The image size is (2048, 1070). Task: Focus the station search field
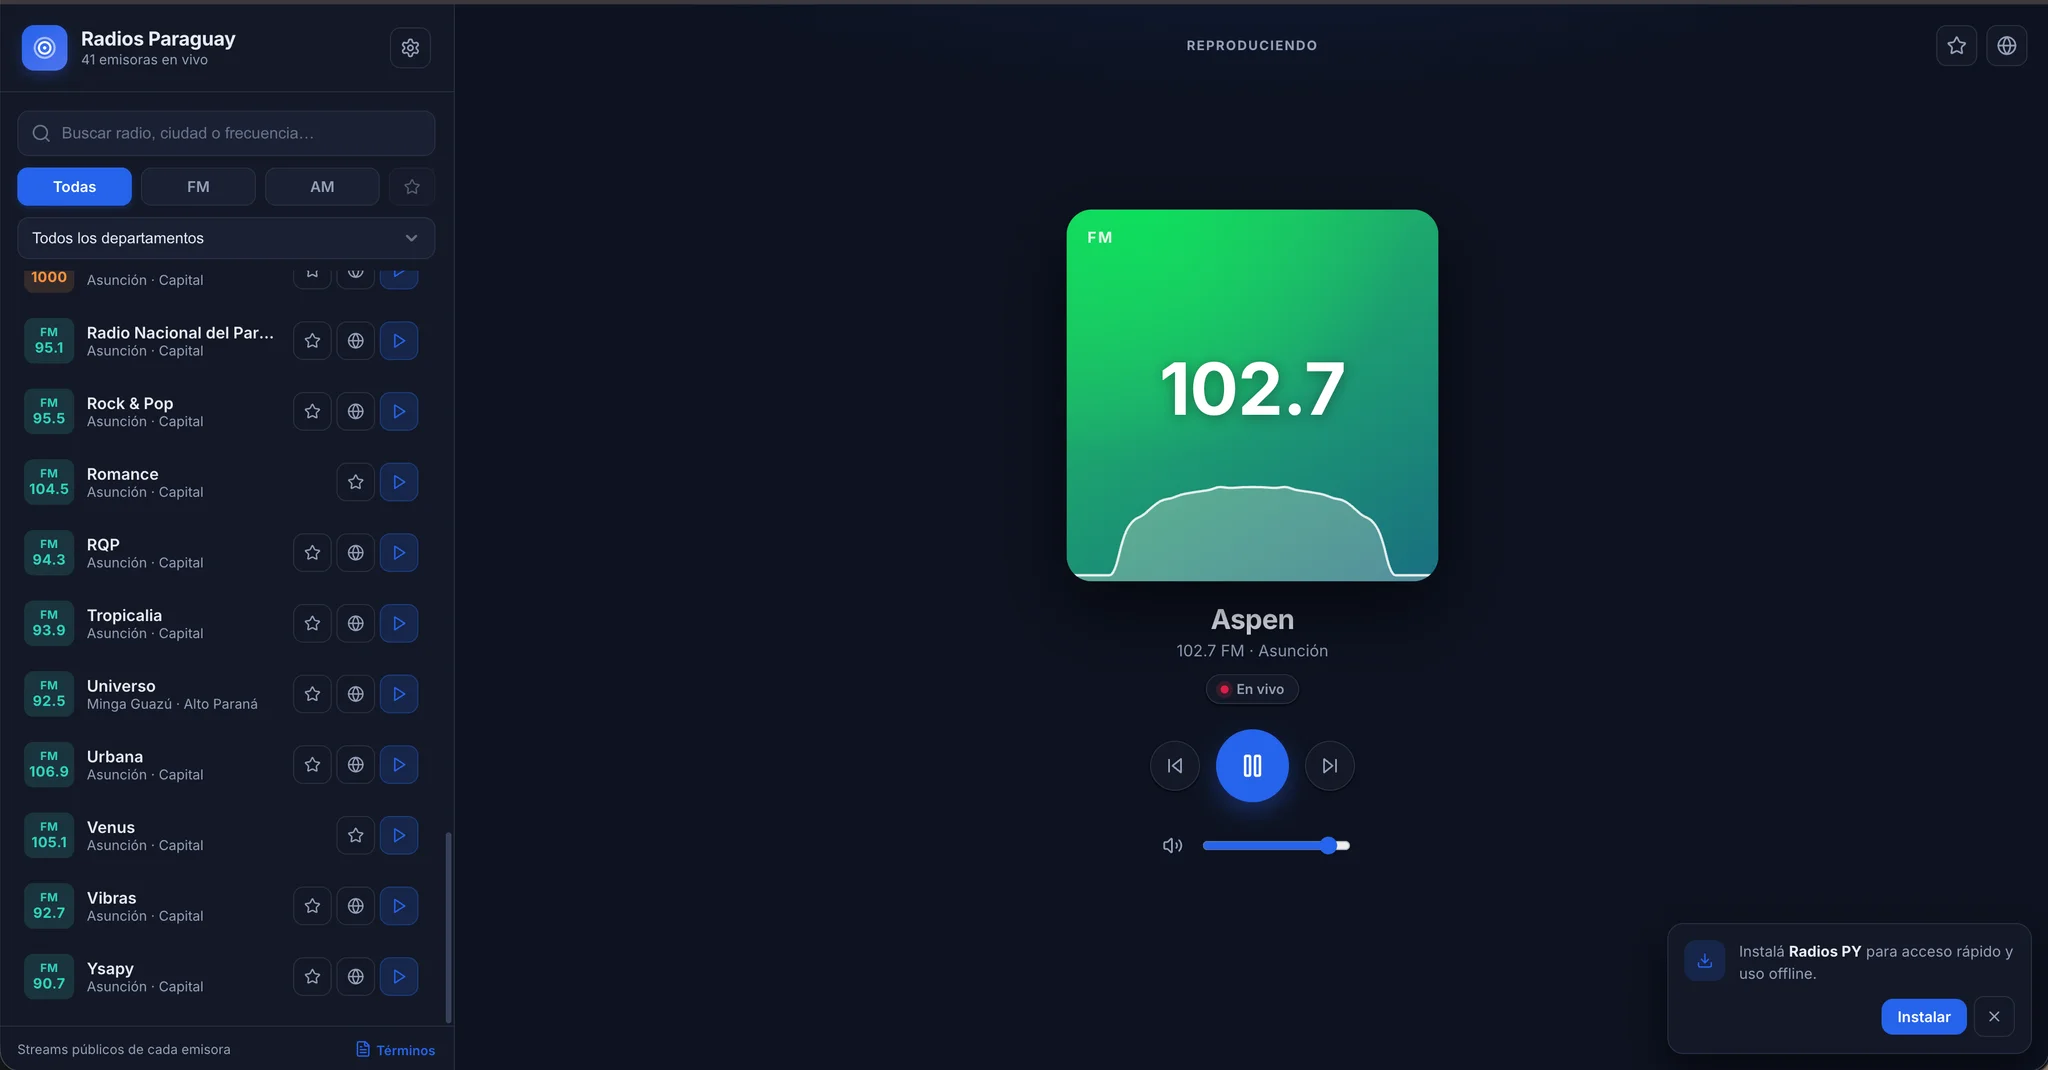click(226, 133)
